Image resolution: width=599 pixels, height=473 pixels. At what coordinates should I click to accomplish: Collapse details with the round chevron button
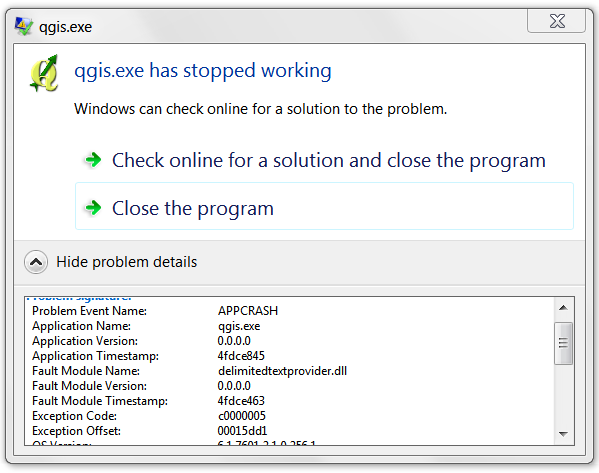pos(36,262)
